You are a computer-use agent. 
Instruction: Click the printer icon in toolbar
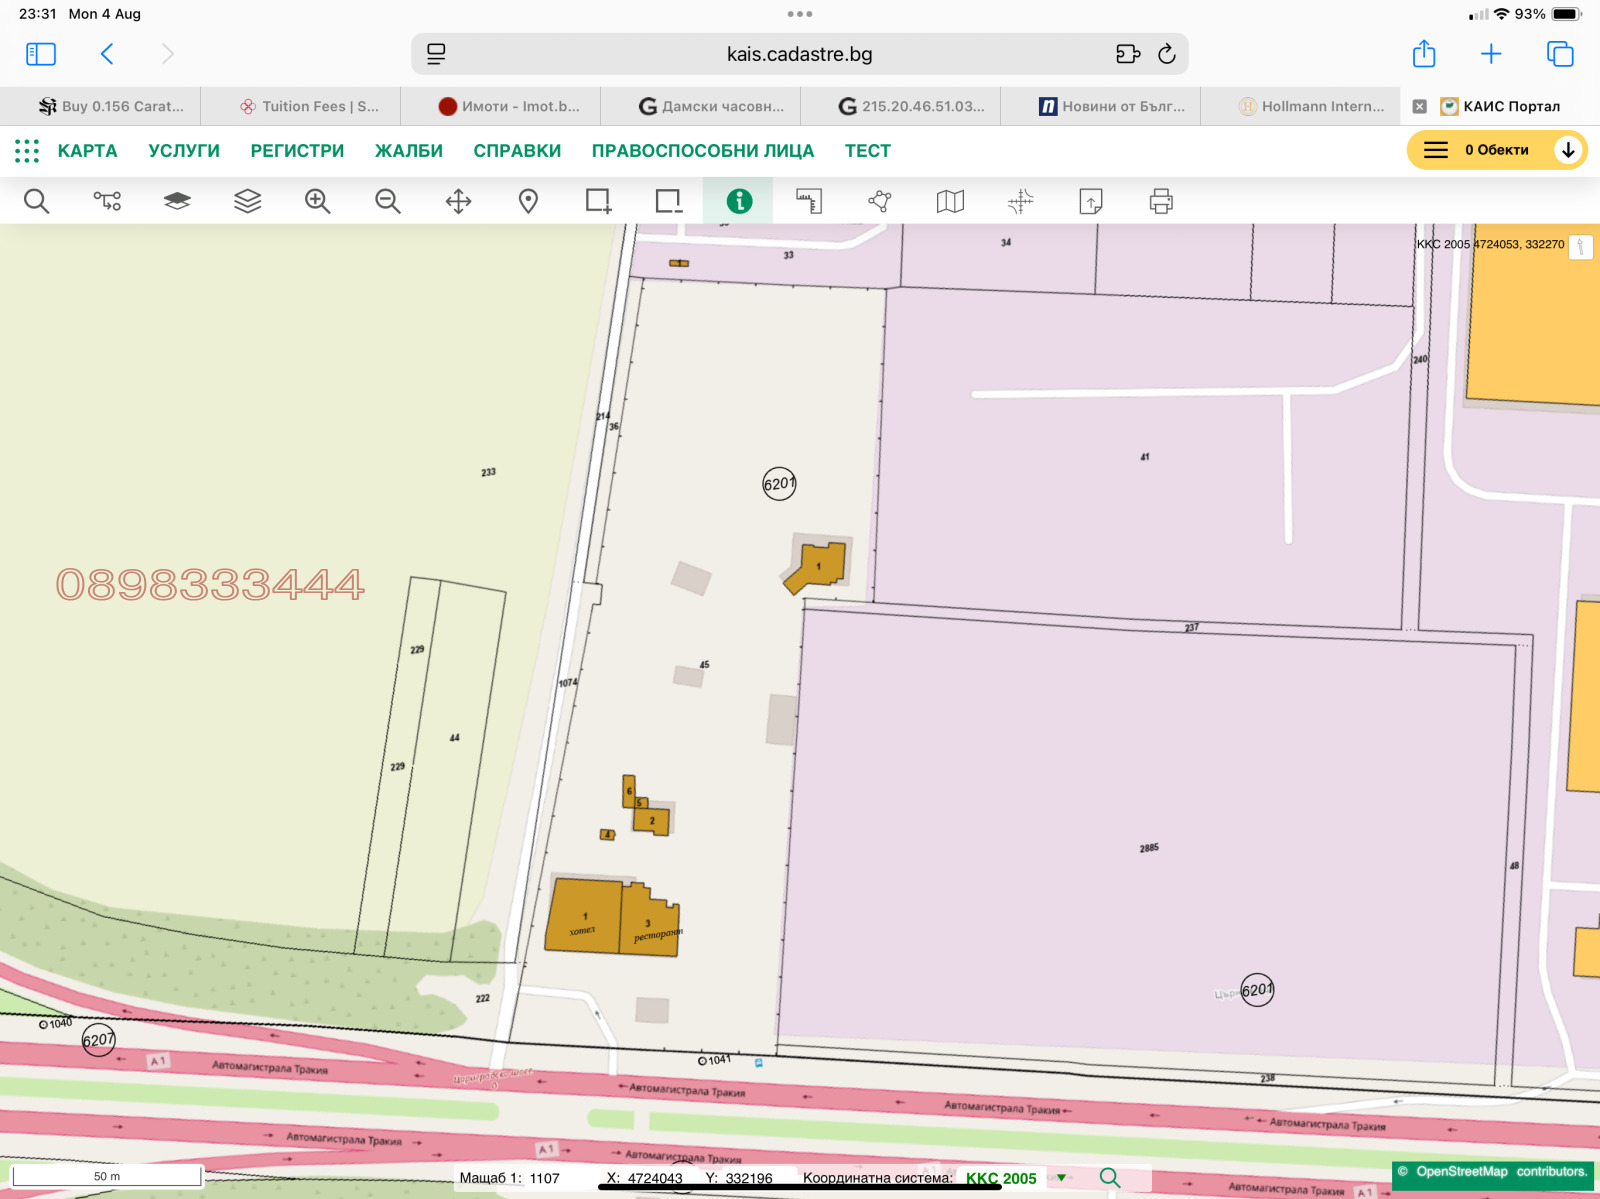pos(1161,201)
